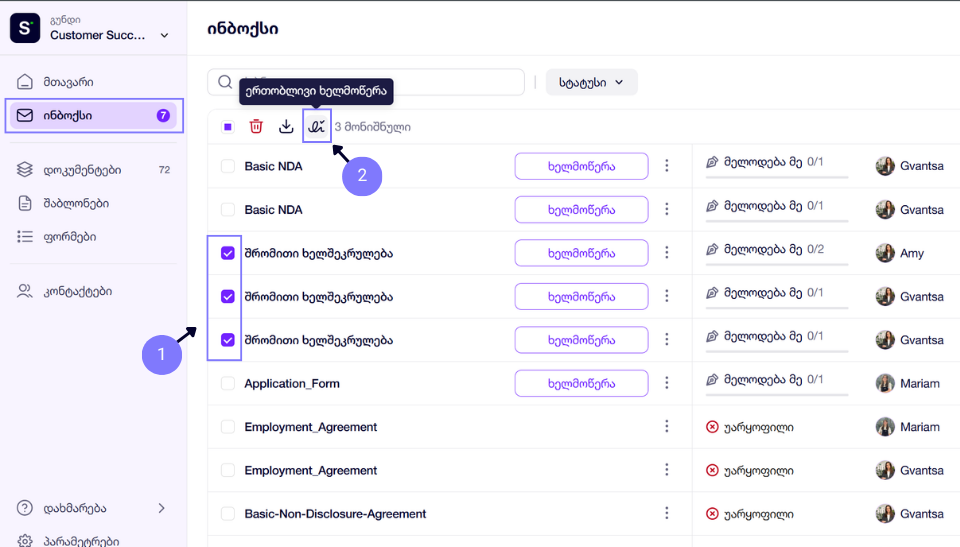Screen dimensions: 960x547
Task: Check the Application_Form row checkbox
Action: tap(228, 383)
